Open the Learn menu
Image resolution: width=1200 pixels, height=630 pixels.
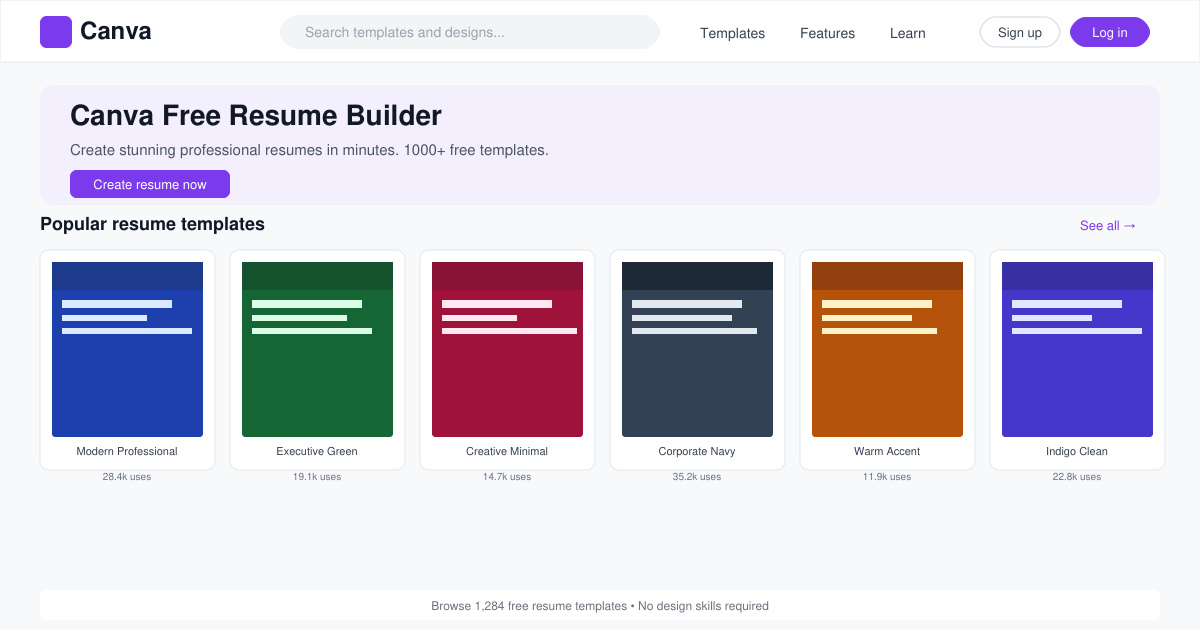point(907,33)
